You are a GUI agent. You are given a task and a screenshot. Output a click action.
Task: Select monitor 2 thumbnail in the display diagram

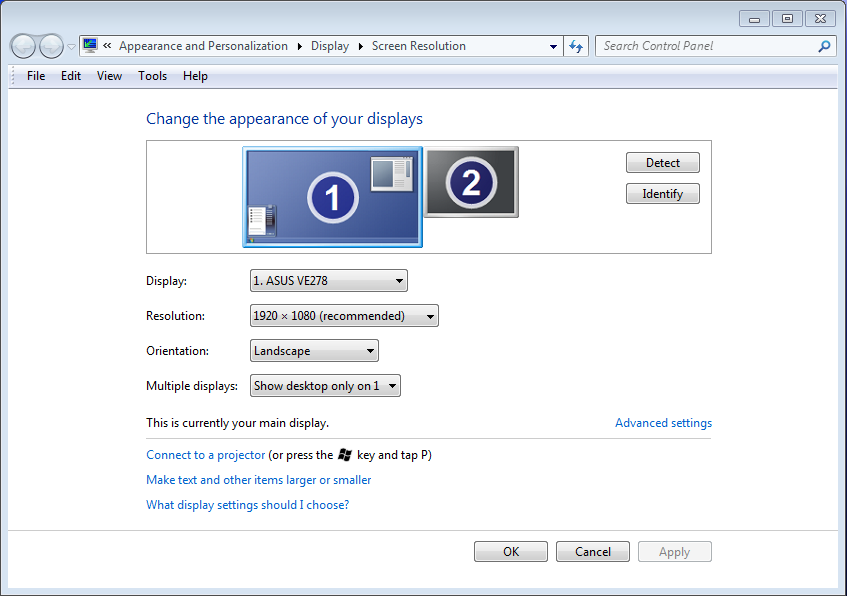click(470, 182)
